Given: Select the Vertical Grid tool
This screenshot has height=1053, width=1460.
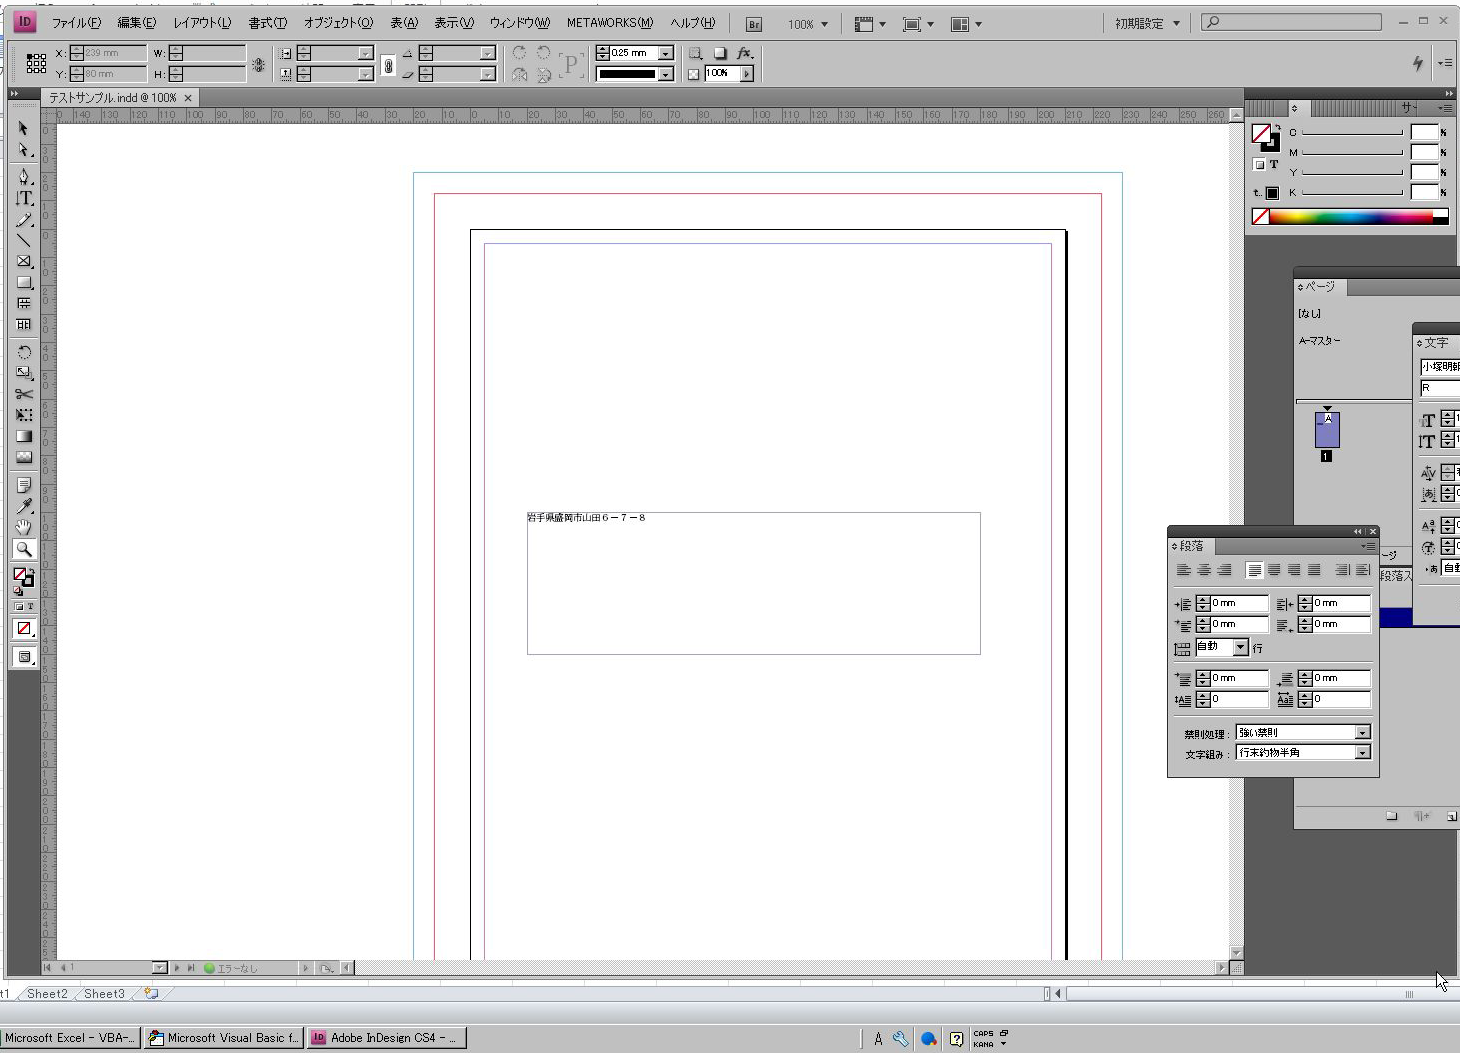Looking at the screenshot, I should tap(24, 325).
